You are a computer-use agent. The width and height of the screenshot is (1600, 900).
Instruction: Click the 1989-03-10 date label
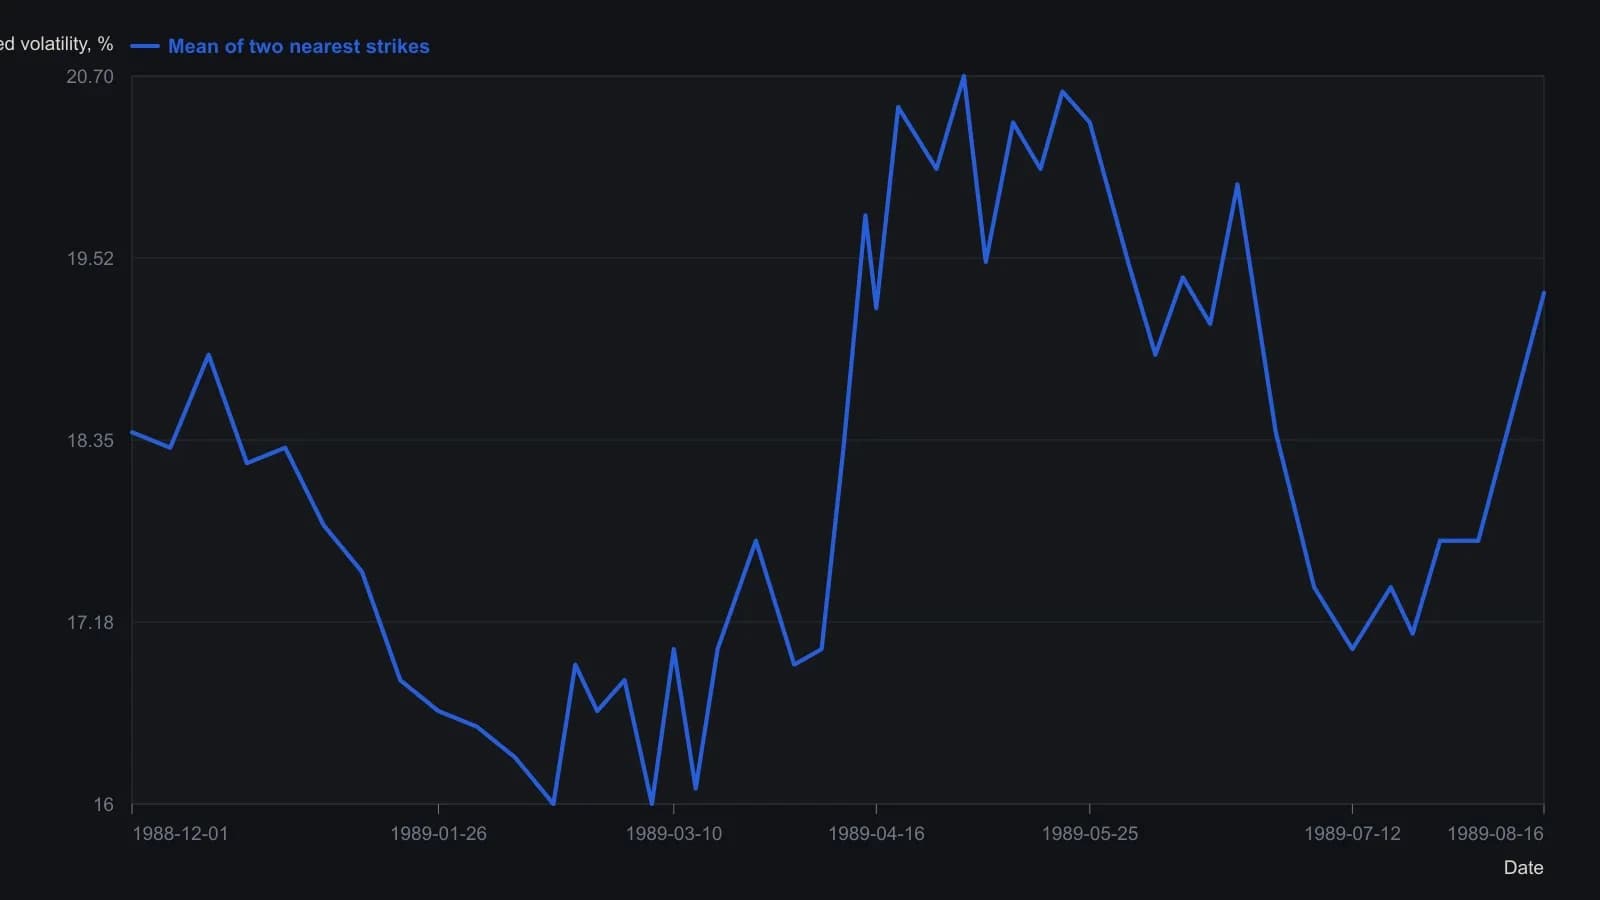pos(673,833)
